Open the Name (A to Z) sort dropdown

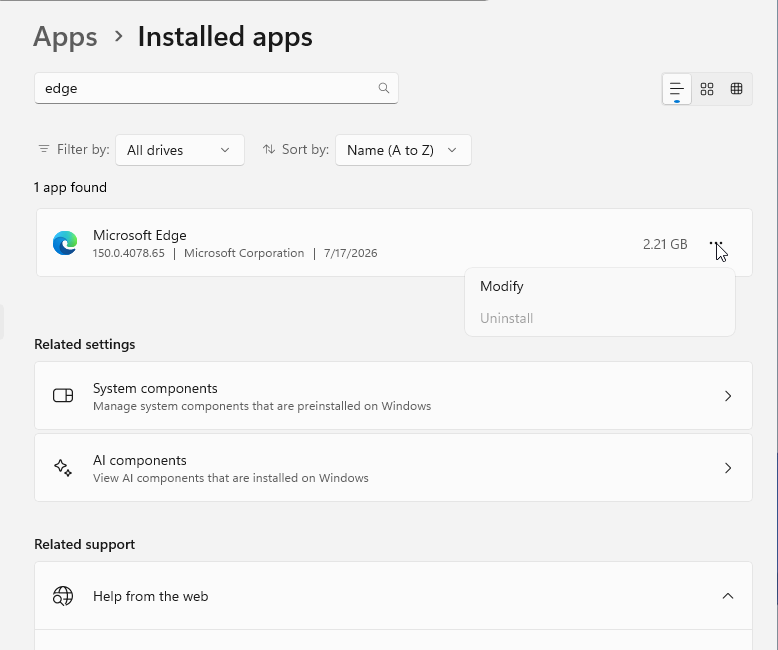[403, 150]
